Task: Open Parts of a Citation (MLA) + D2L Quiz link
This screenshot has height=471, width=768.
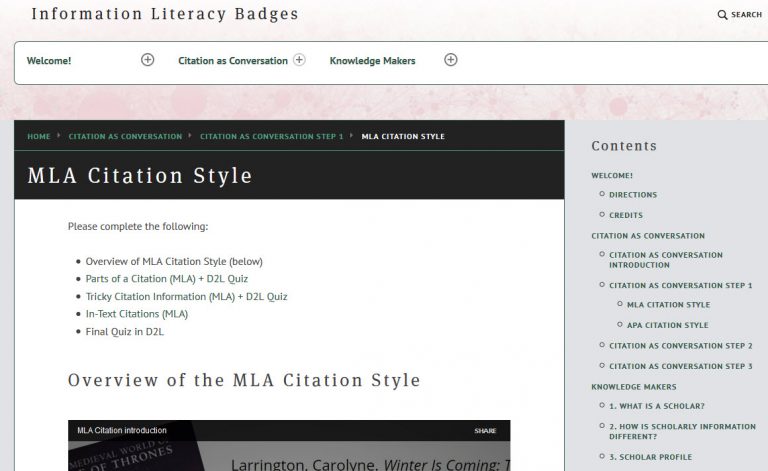Action: [167, 279]
